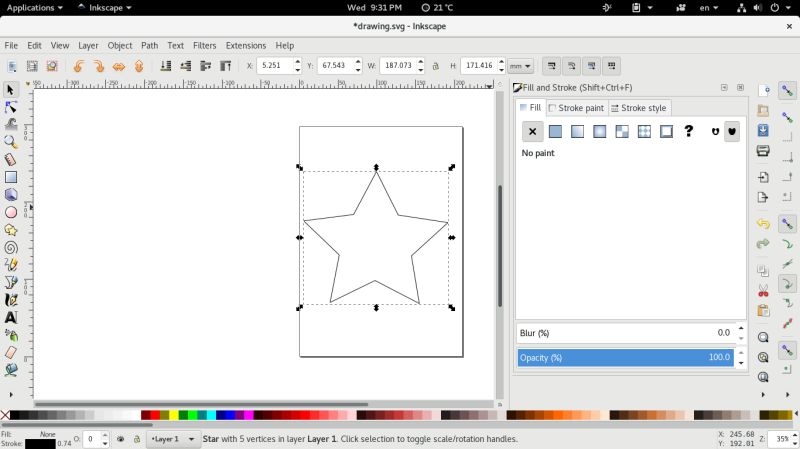Image resolution: width=800 pixels, height=449 pixels.
Task: Open the Extensions menu
Action: tap(246, 45)
